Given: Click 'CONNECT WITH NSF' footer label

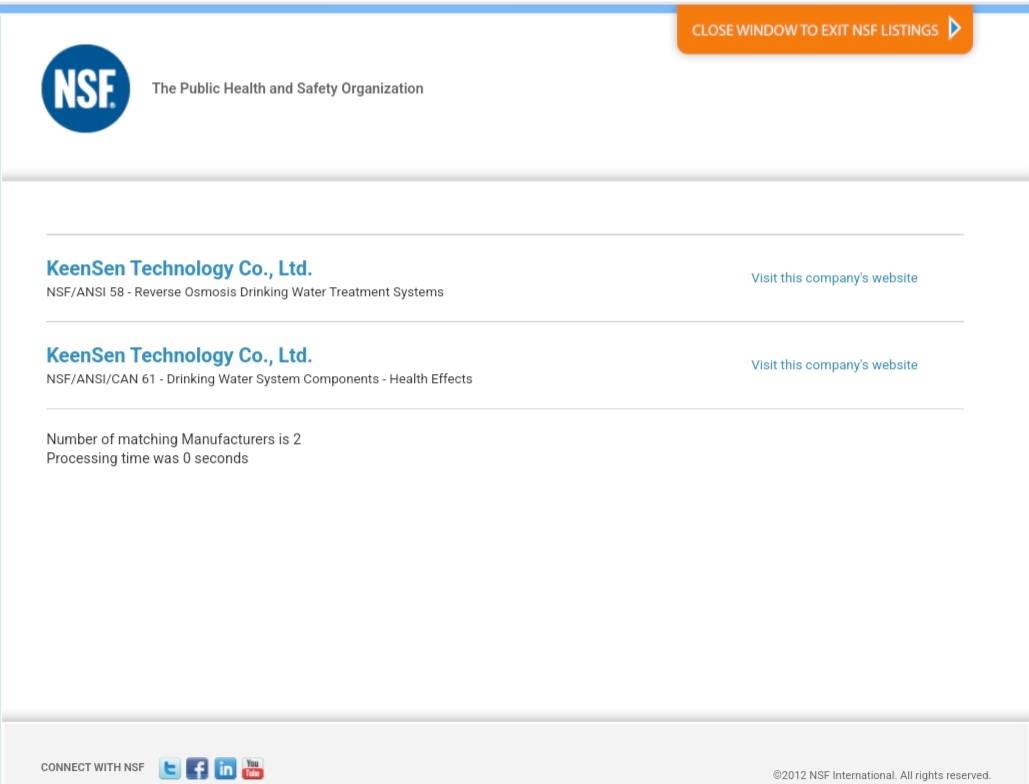Looking at the screenshot, I should [93, 767].
